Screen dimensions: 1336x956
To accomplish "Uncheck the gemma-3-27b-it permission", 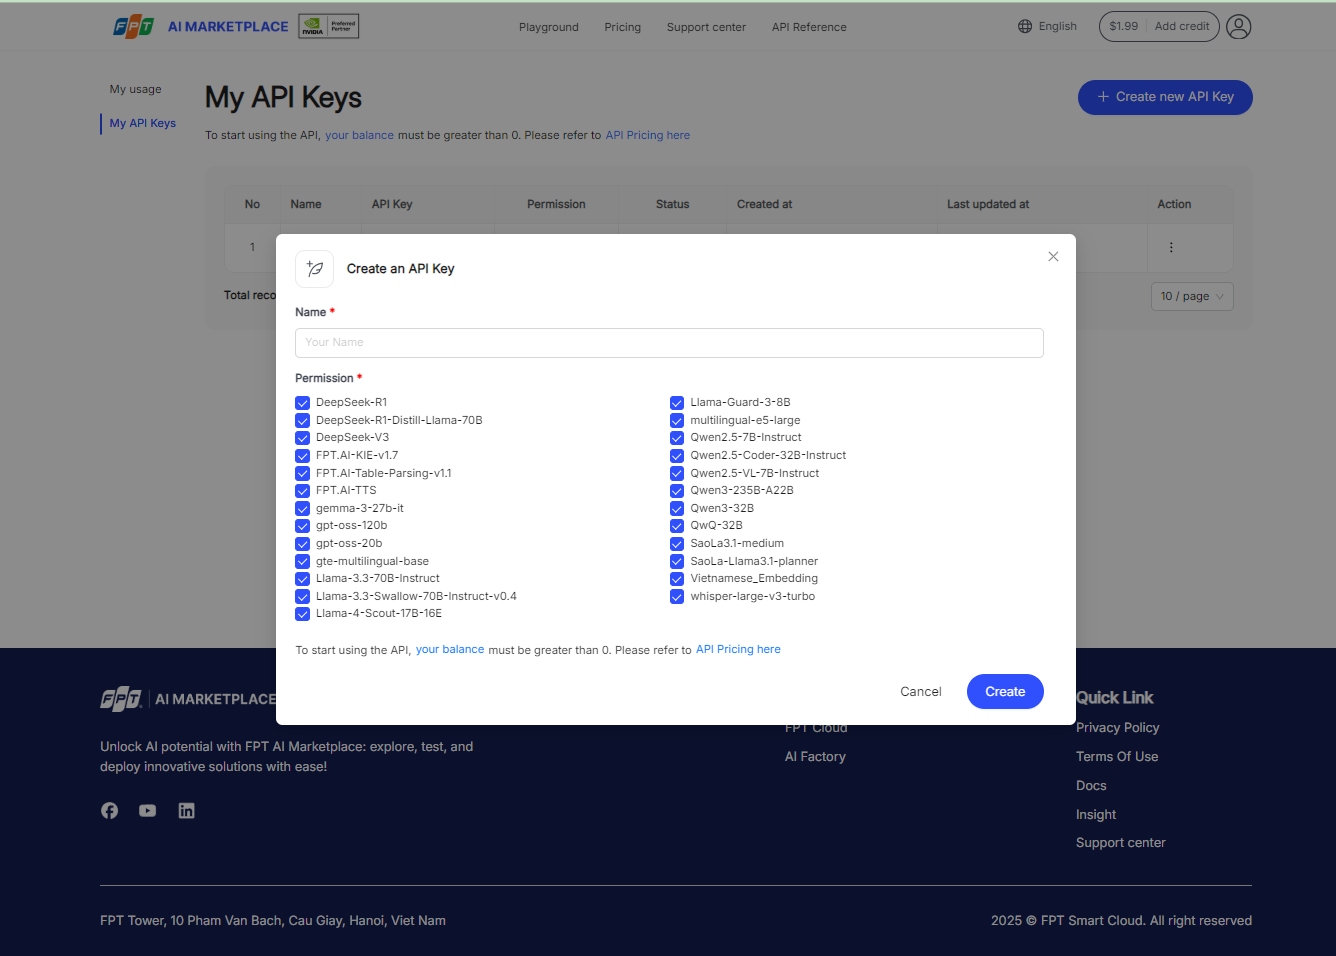I will pos(302,509).
